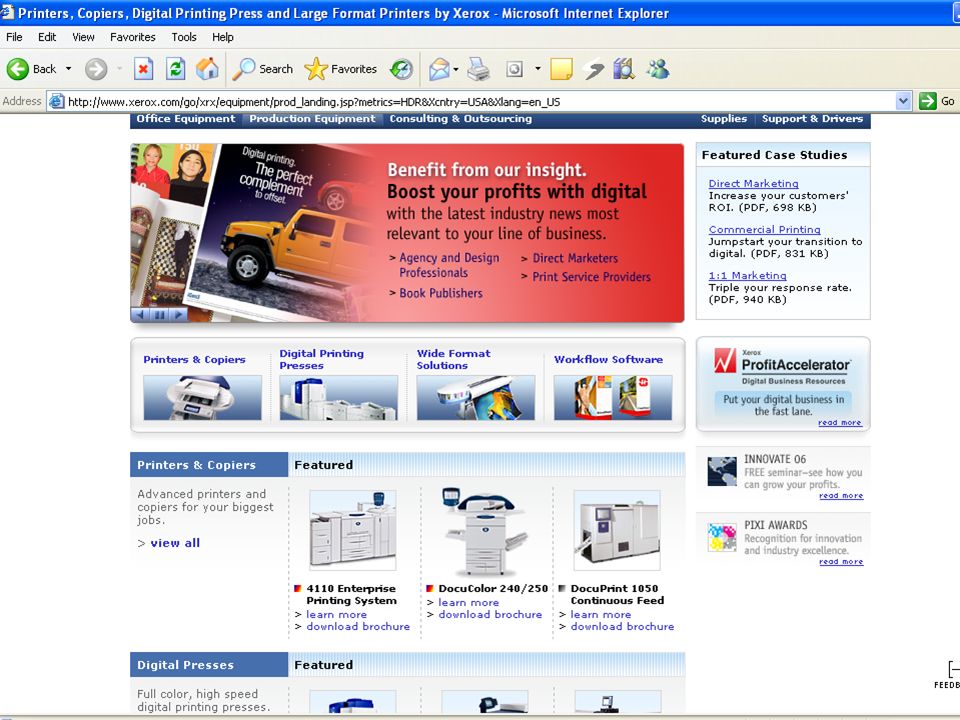Click view all under Printers & Copiers
This screenshot has width=960, height=720.
pos(175,543)
